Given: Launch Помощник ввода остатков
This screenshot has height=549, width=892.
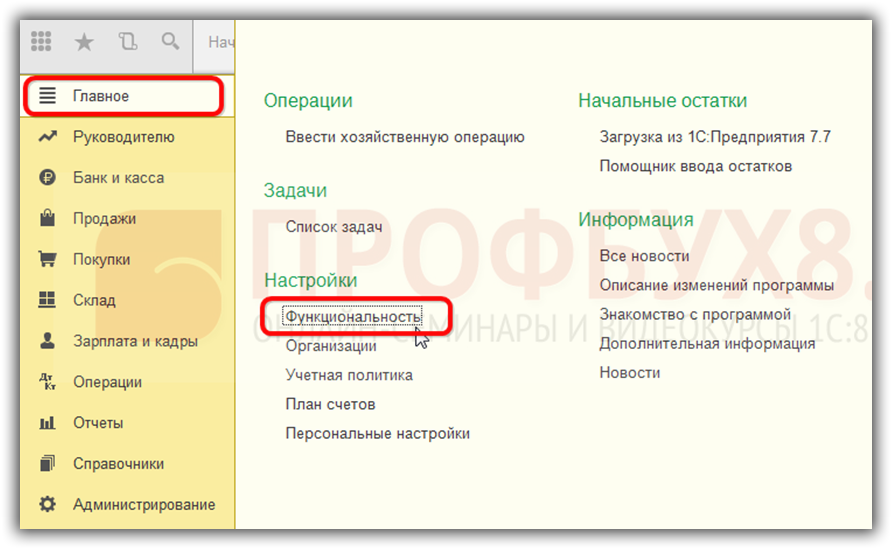Looking at the screenshot, I should pos(695,166).
